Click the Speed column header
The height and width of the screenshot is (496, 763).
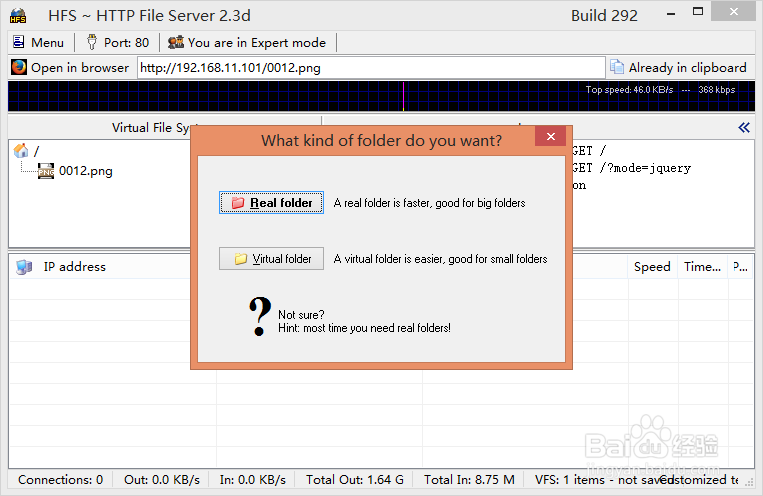point(652,267)
